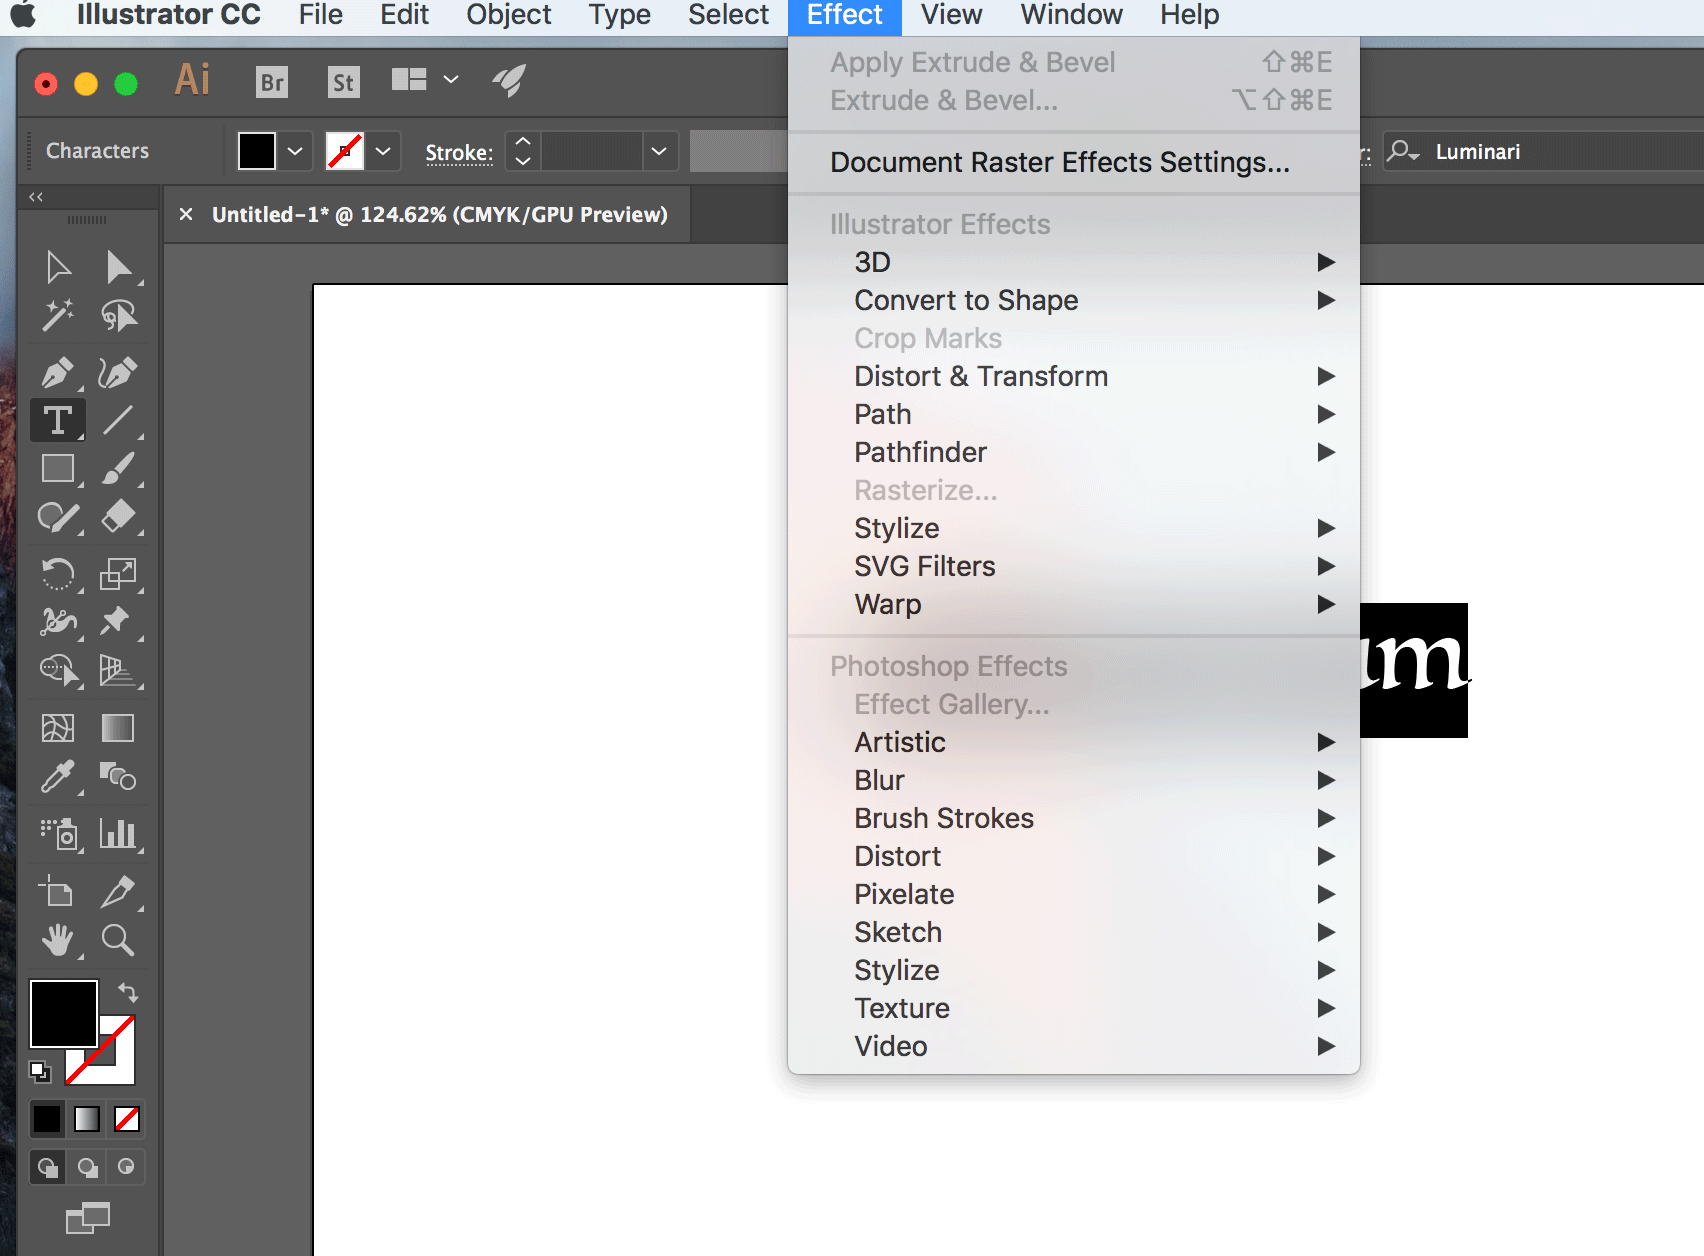Select the Mesh tool
Screen dimensions: 1704x1256
(x=58, y=728)
